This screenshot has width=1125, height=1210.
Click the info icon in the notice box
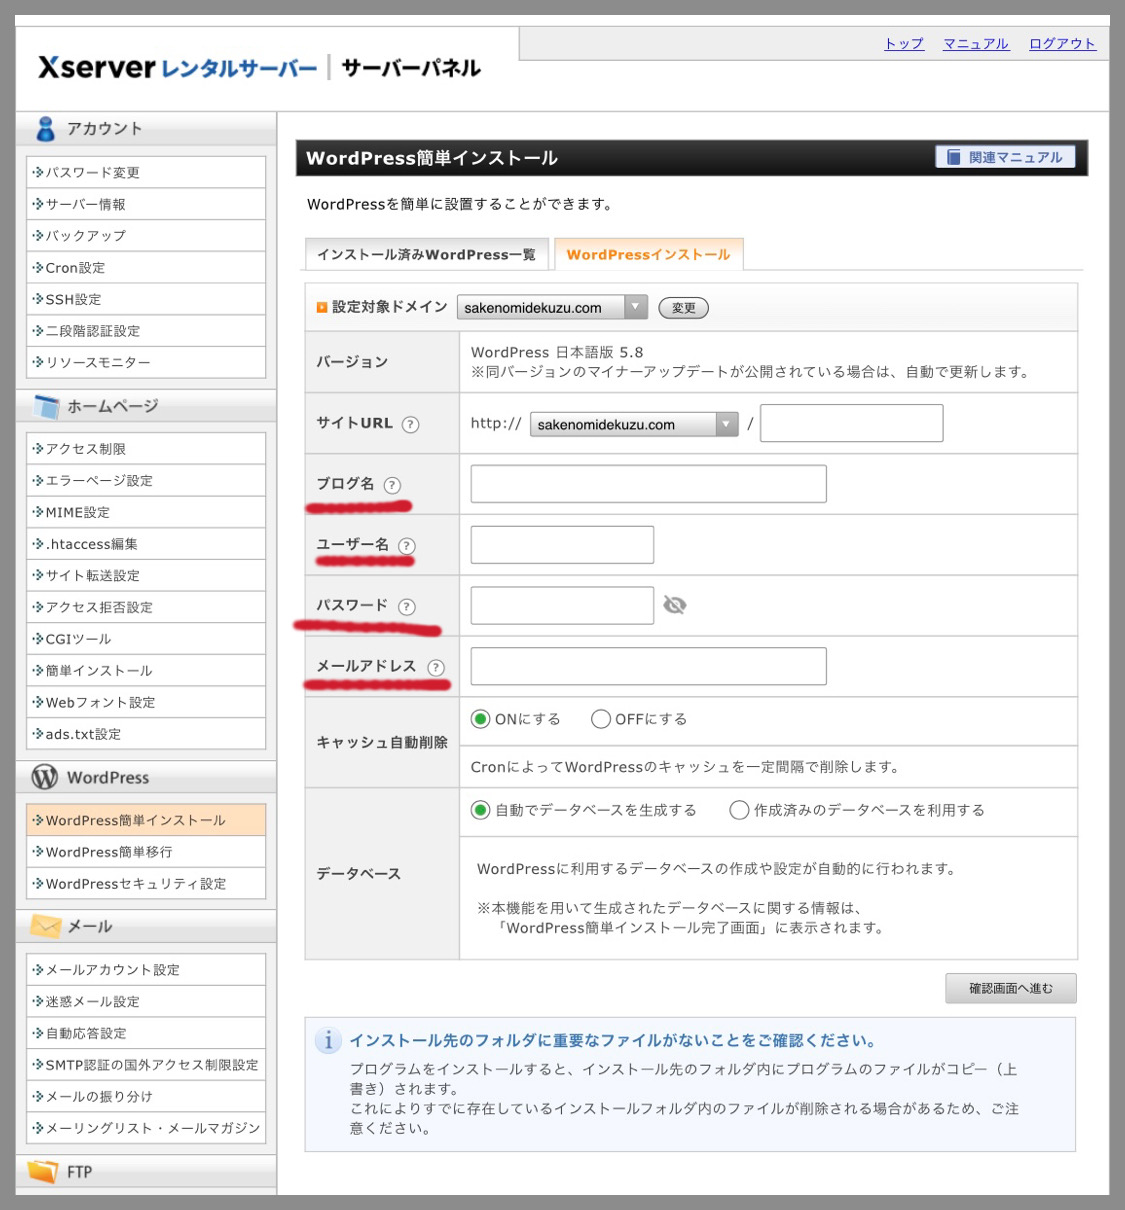pos(328,1041)
